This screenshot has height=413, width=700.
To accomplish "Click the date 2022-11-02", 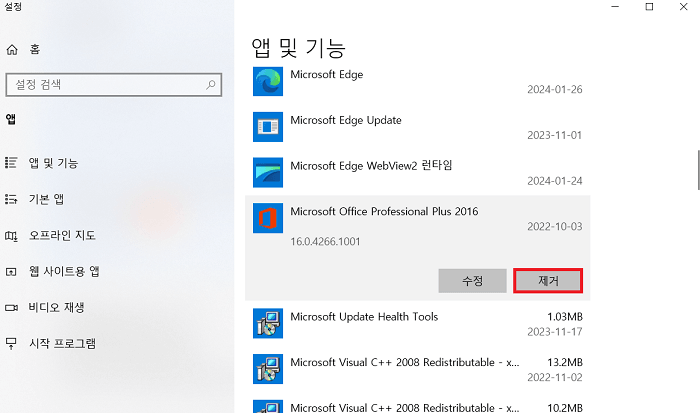I will [555, 377].
